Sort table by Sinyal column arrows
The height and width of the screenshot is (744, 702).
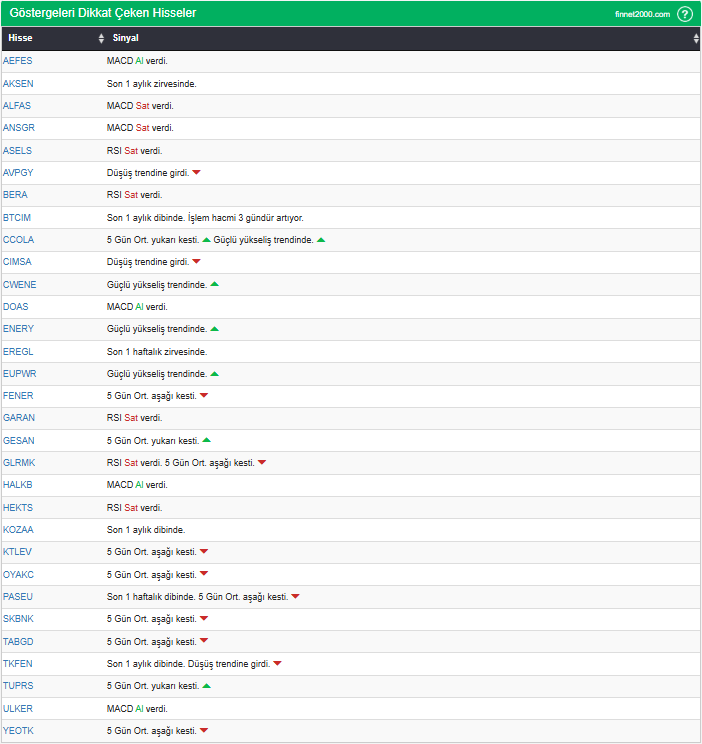click(x=696, y=38)
